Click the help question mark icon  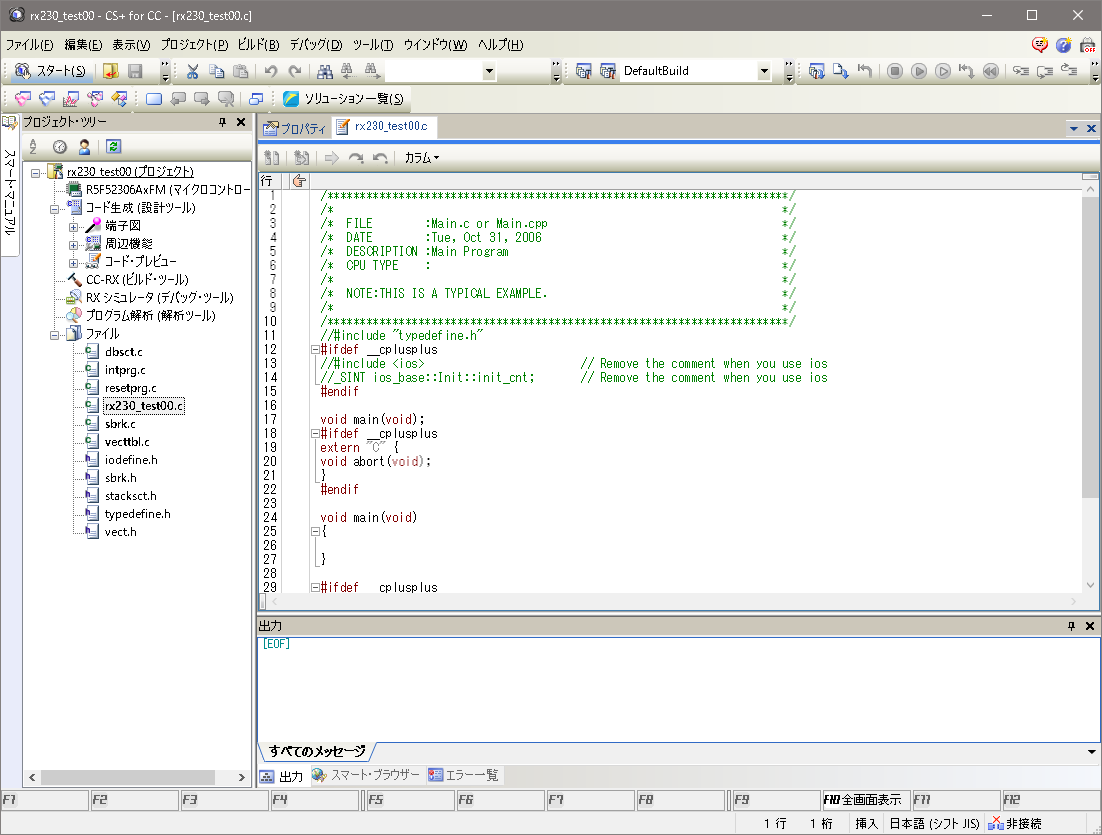[x=1063, y=45]
